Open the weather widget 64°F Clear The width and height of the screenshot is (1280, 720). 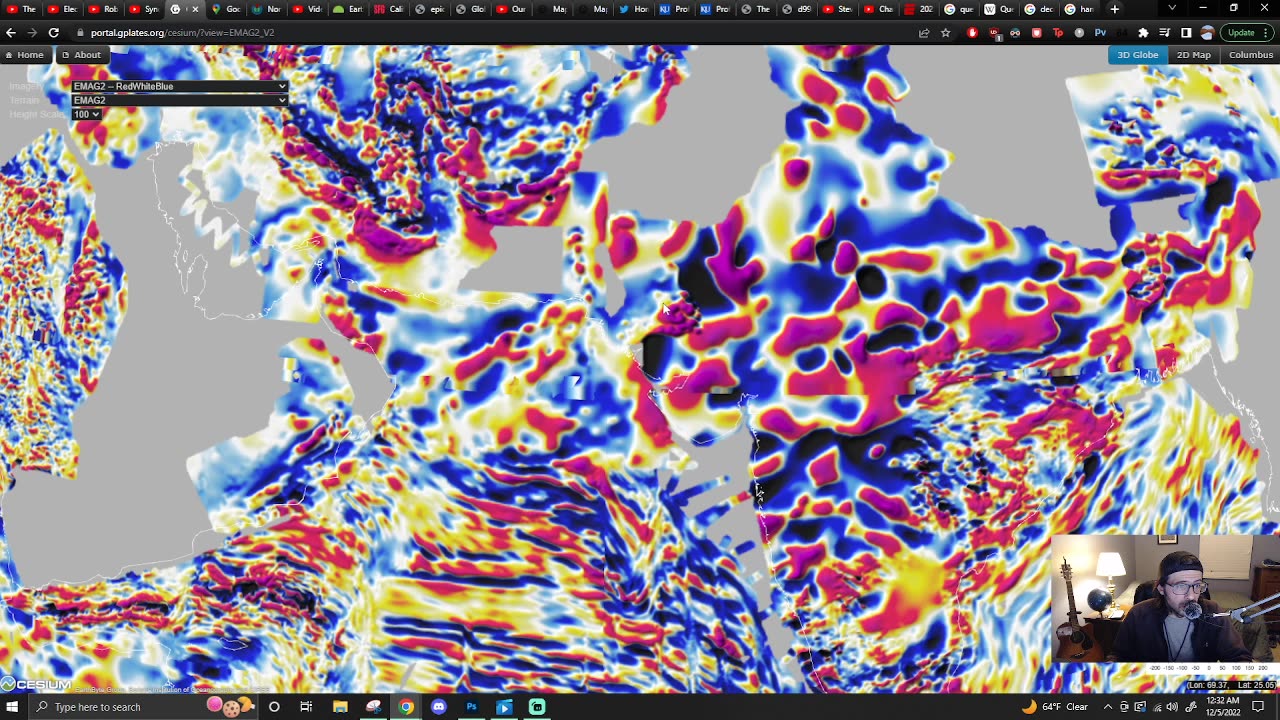pos(1055,707)
